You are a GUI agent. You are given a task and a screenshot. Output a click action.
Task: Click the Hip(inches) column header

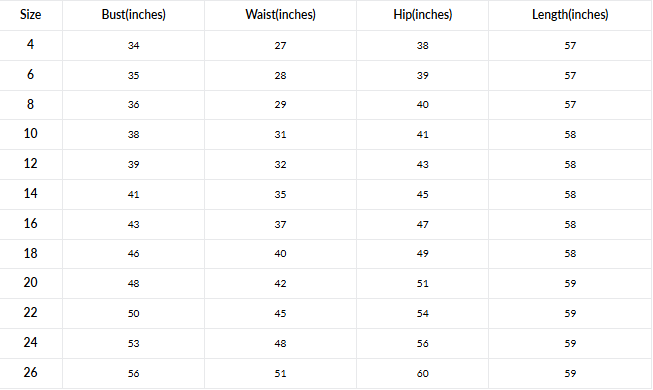tap(423, 15)
